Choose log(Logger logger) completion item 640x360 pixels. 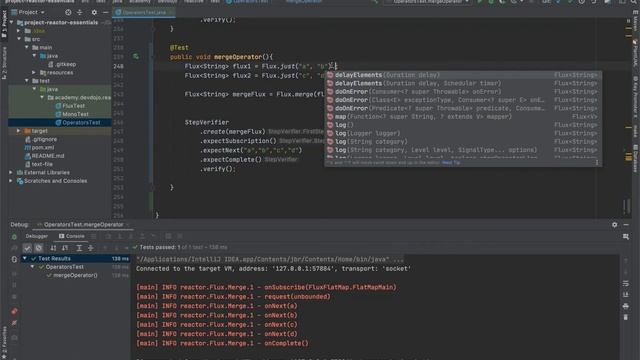[463, 133]
